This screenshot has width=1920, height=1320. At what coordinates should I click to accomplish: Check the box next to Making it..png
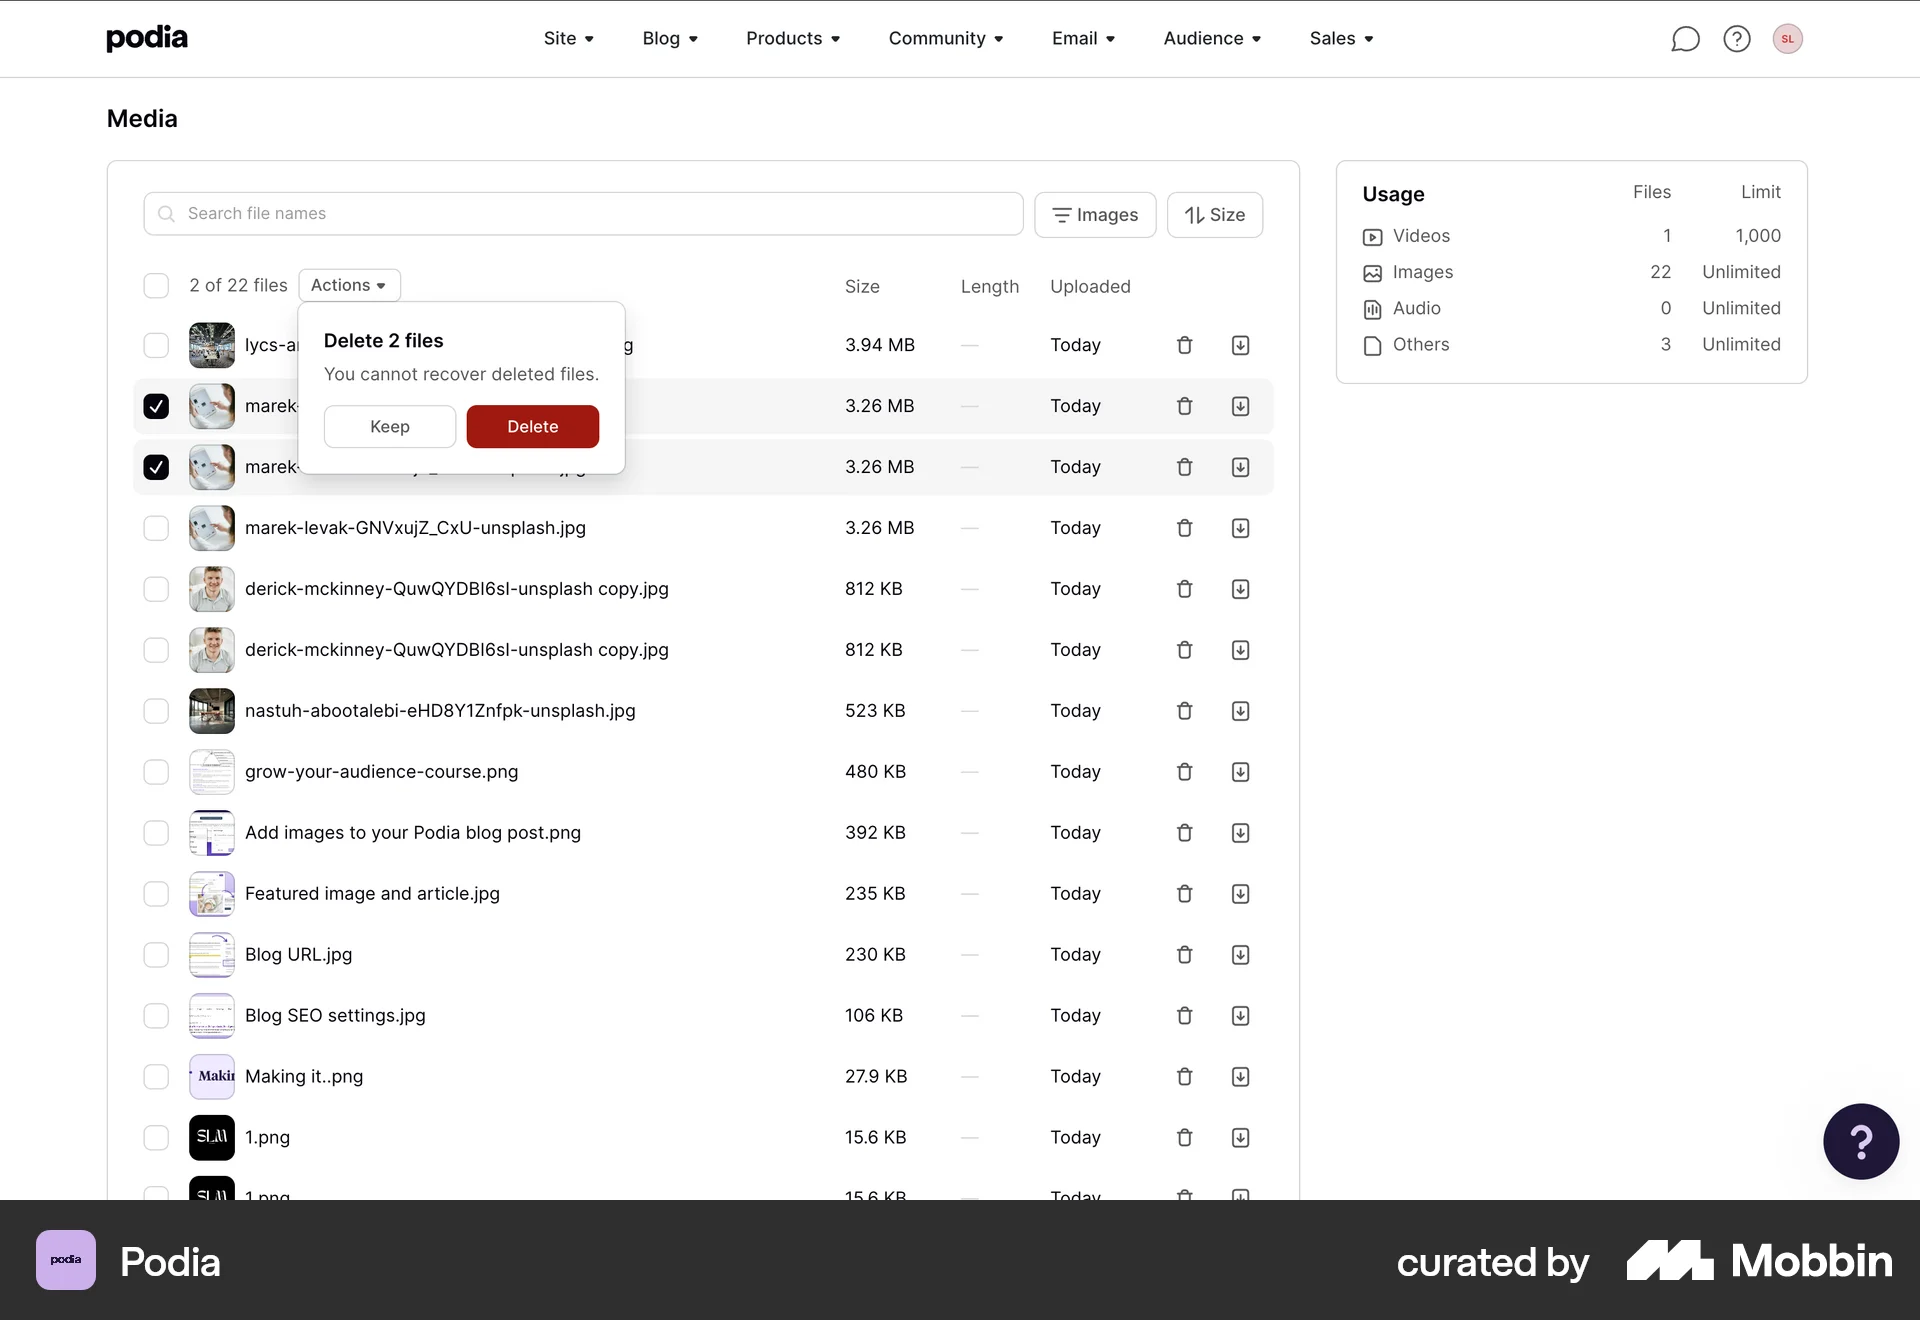[x=156, y=1077]
